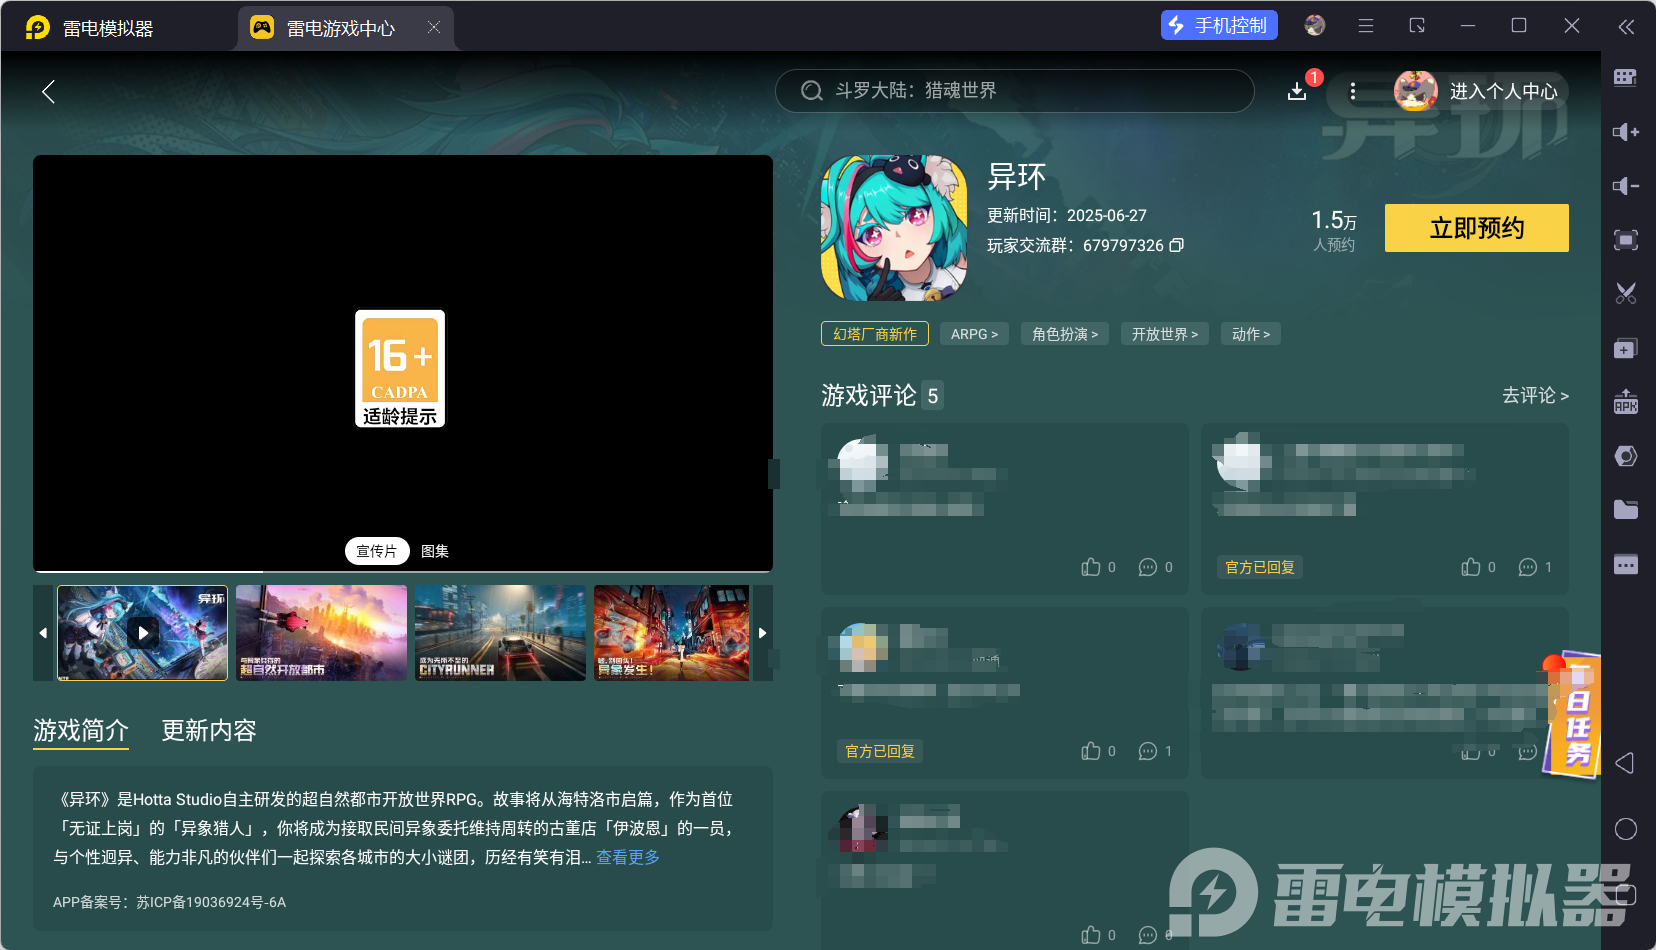This screenshot has width=1656, height=950.
Task: Click 去评论 to write a review
Action: [x=1535, y=396]
